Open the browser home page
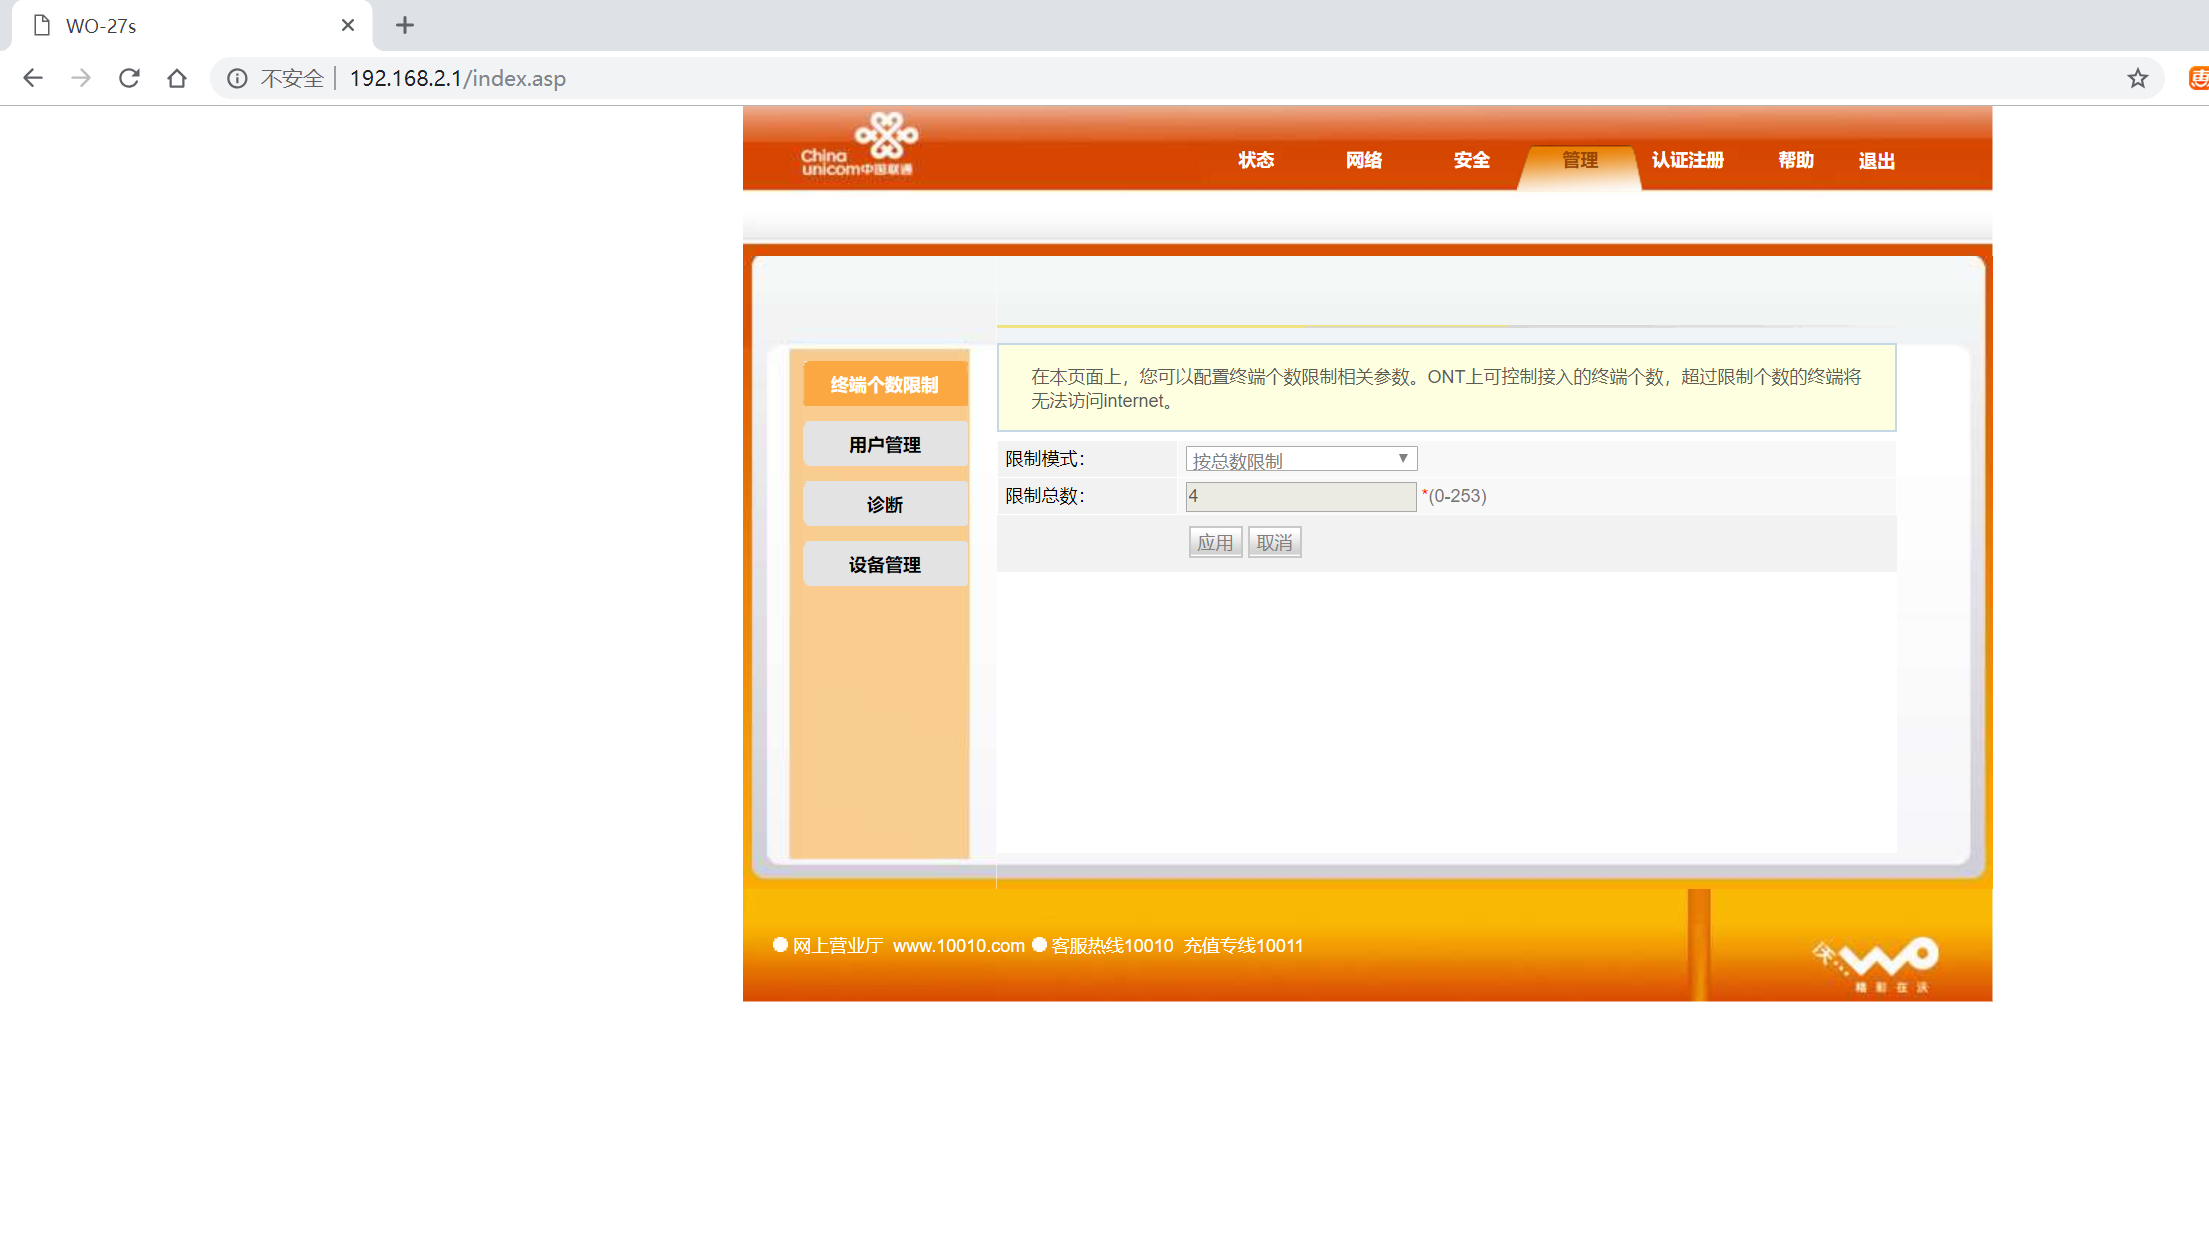This screenshot has height=1255, width=2209. click(177, 78)
